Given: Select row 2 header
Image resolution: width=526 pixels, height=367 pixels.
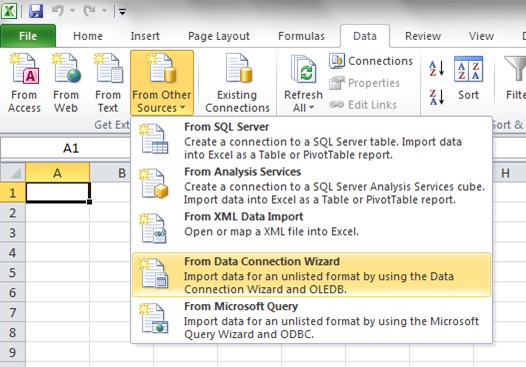Looking at the screenshot, I should [12, 213].
